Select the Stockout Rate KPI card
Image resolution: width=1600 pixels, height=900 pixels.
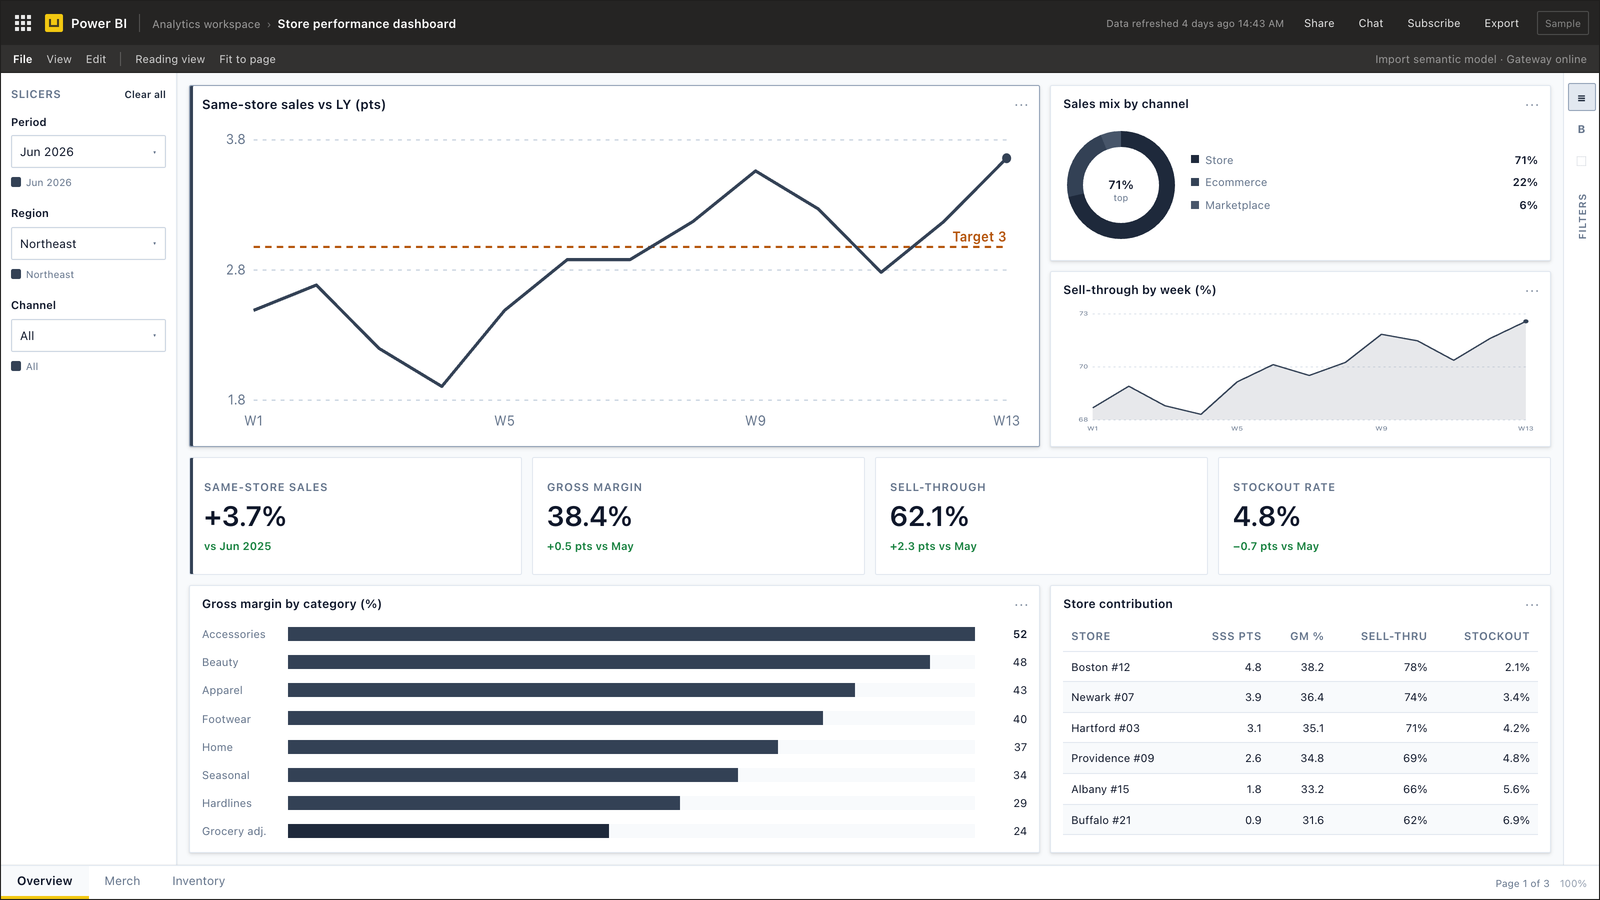click(1384, 516)
